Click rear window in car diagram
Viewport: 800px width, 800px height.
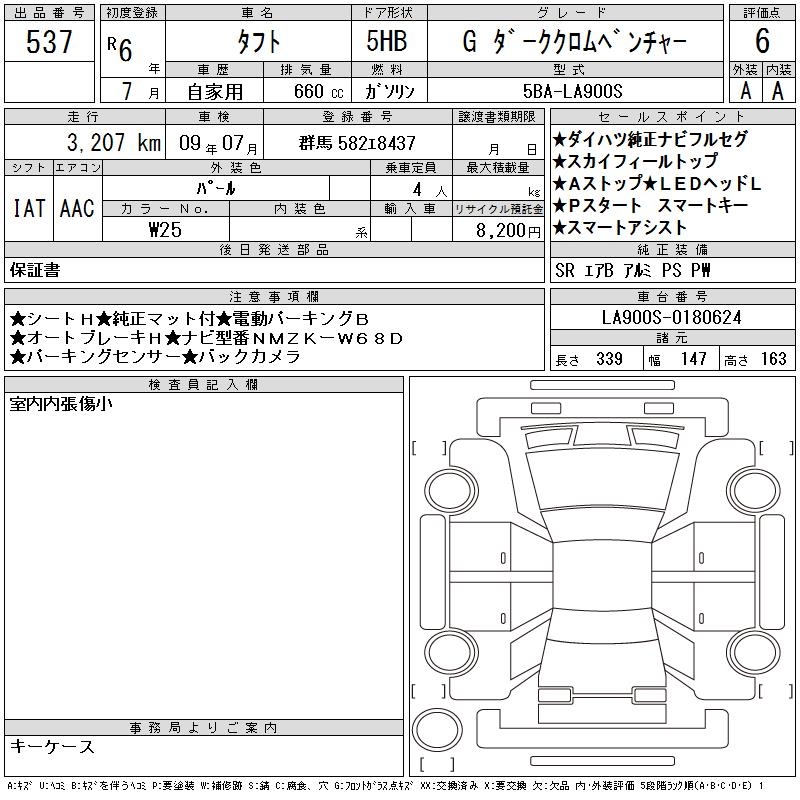602,624
